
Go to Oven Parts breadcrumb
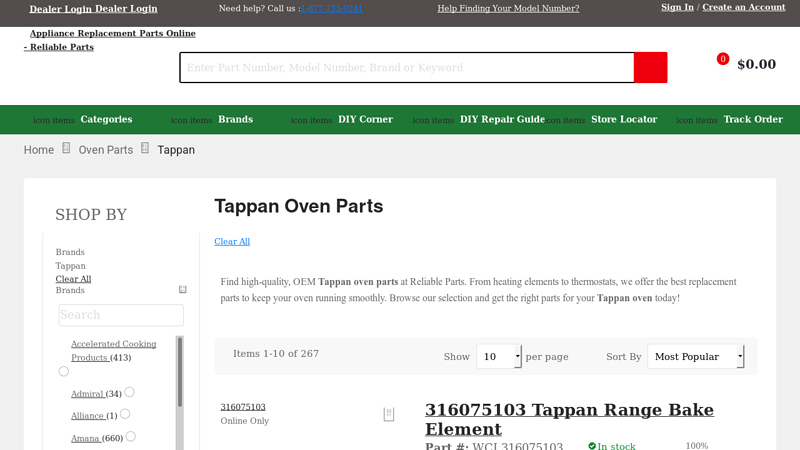(x=106, y=150)
